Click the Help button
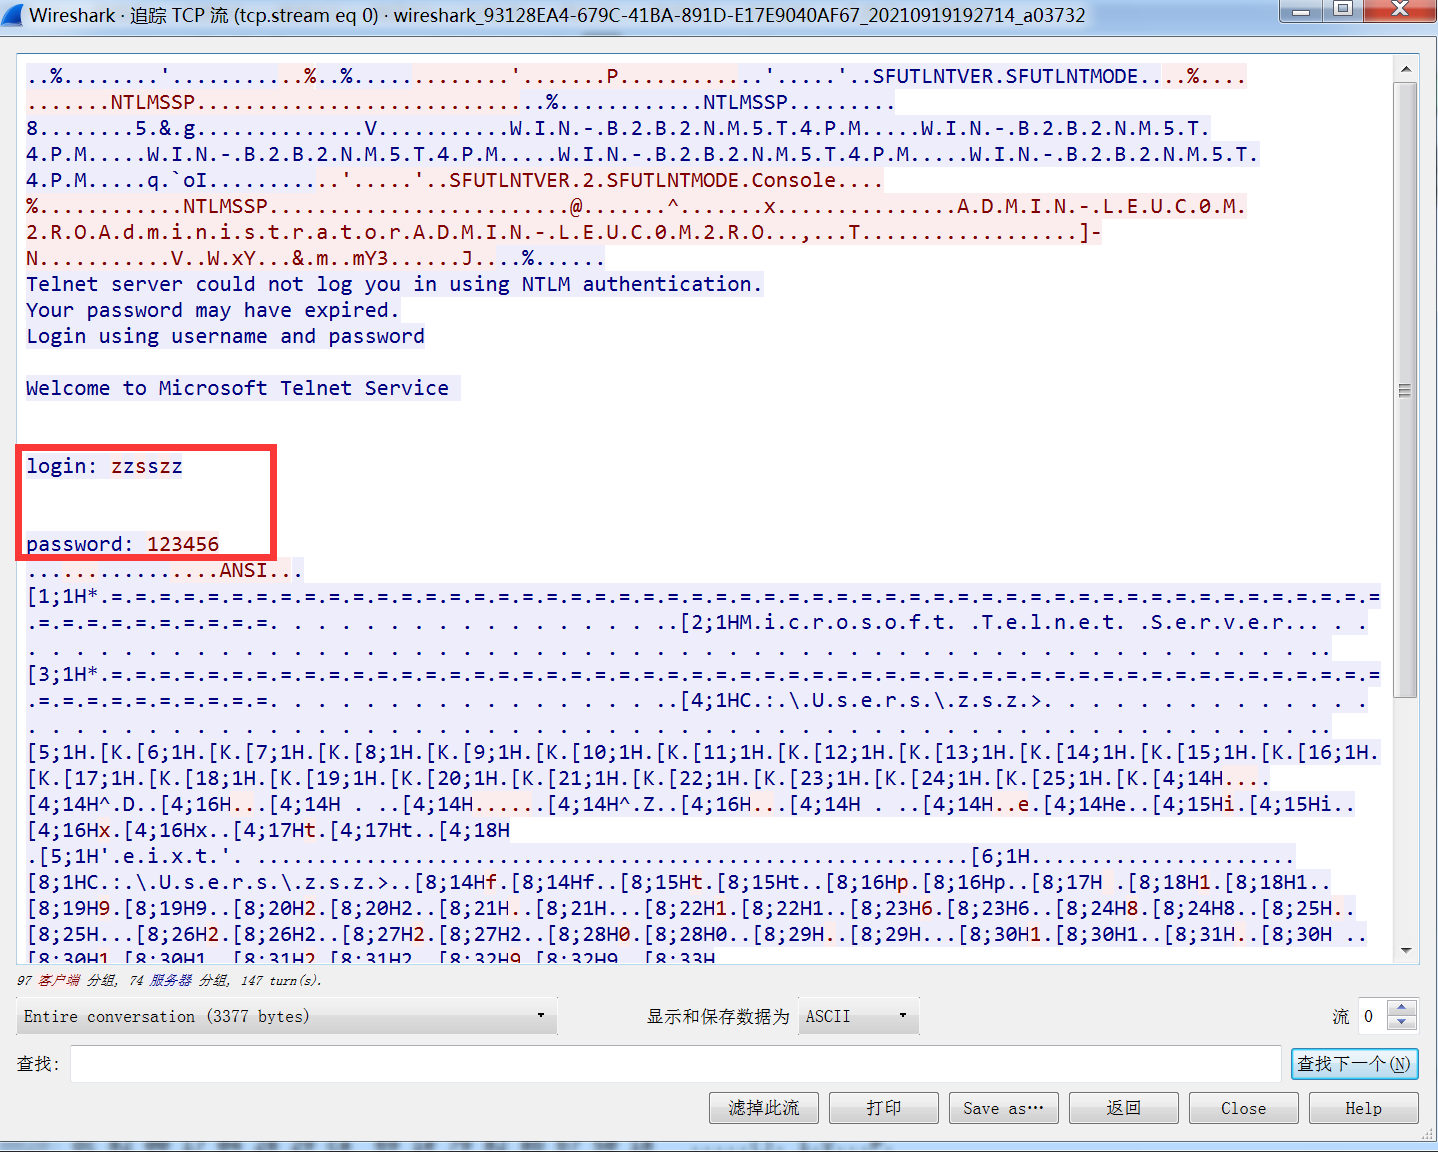This screenshot has height=1152, width=1438. coord(1363,1108)
